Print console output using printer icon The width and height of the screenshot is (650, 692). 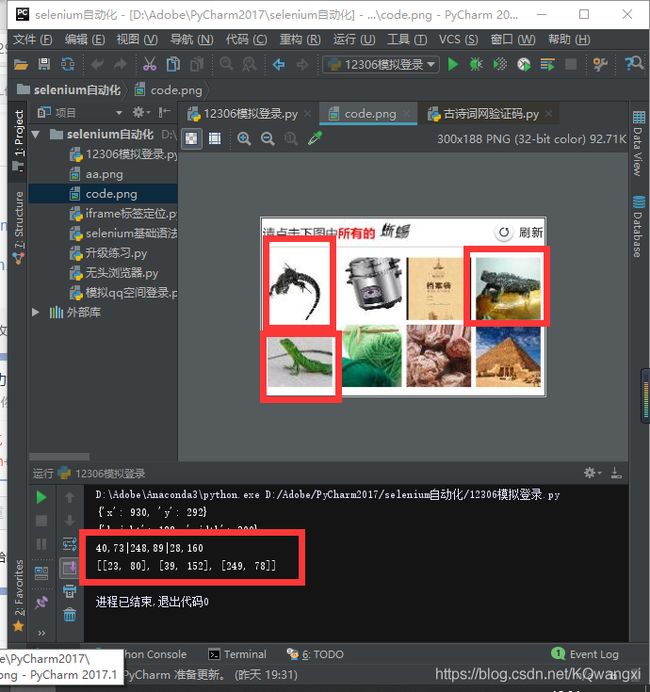[69, 590]
